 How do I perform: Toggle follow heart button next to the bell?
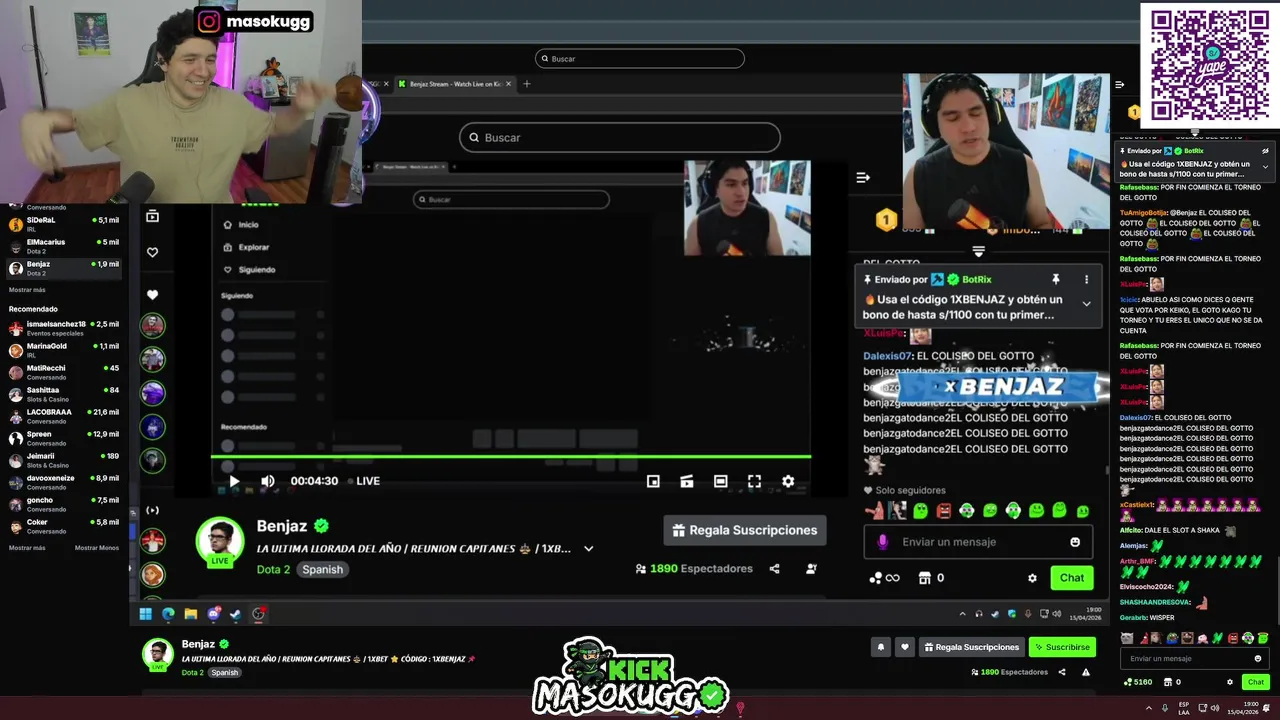point(905,647)
